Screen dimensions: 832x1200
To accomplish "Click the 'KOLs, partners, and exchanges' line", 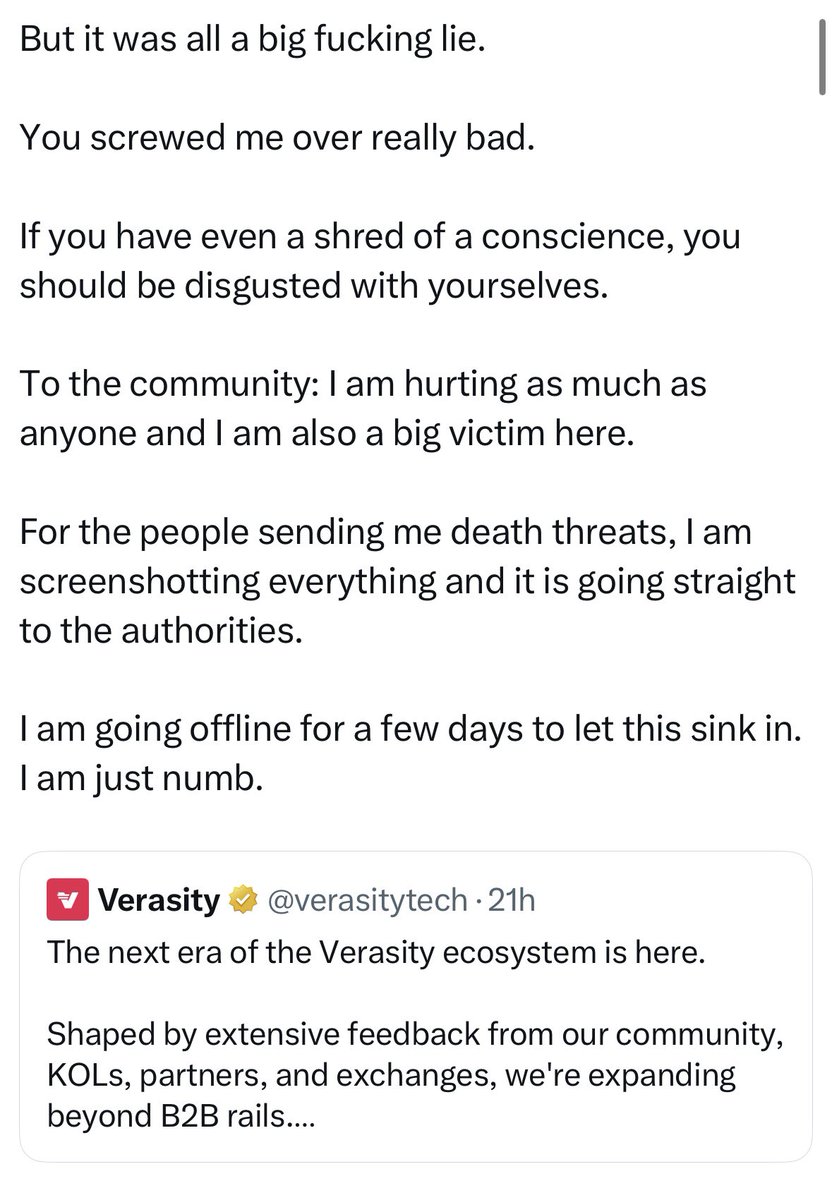I will pyautogui.click(x=391, y=1077).
